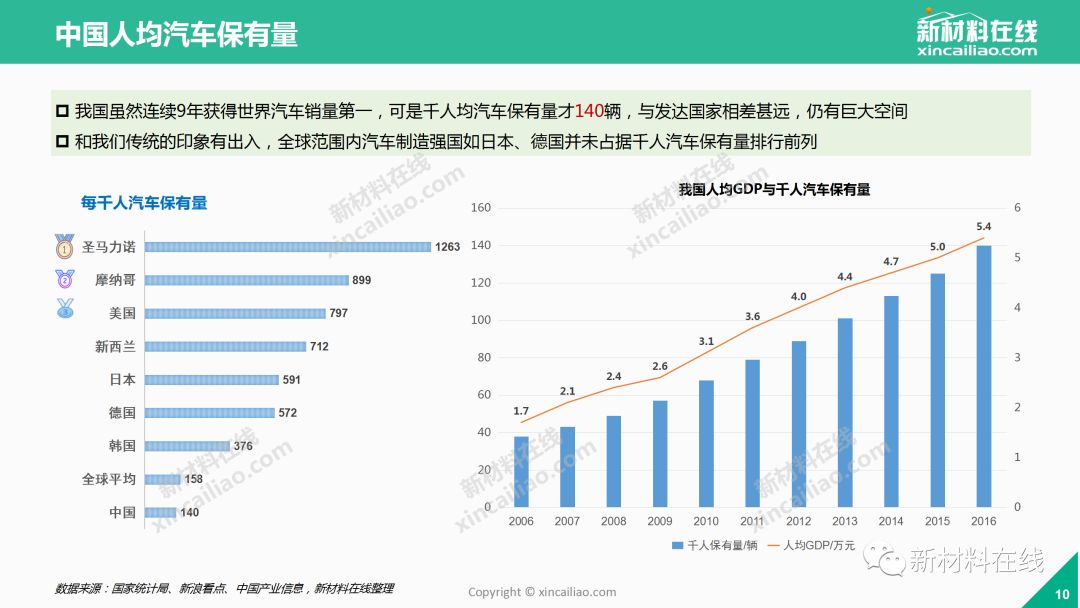The image size is (1080, 608).
Task: Click the silver medal icon beside 摩纳哥
Action: pyautogui.click(x=65, y=279)
